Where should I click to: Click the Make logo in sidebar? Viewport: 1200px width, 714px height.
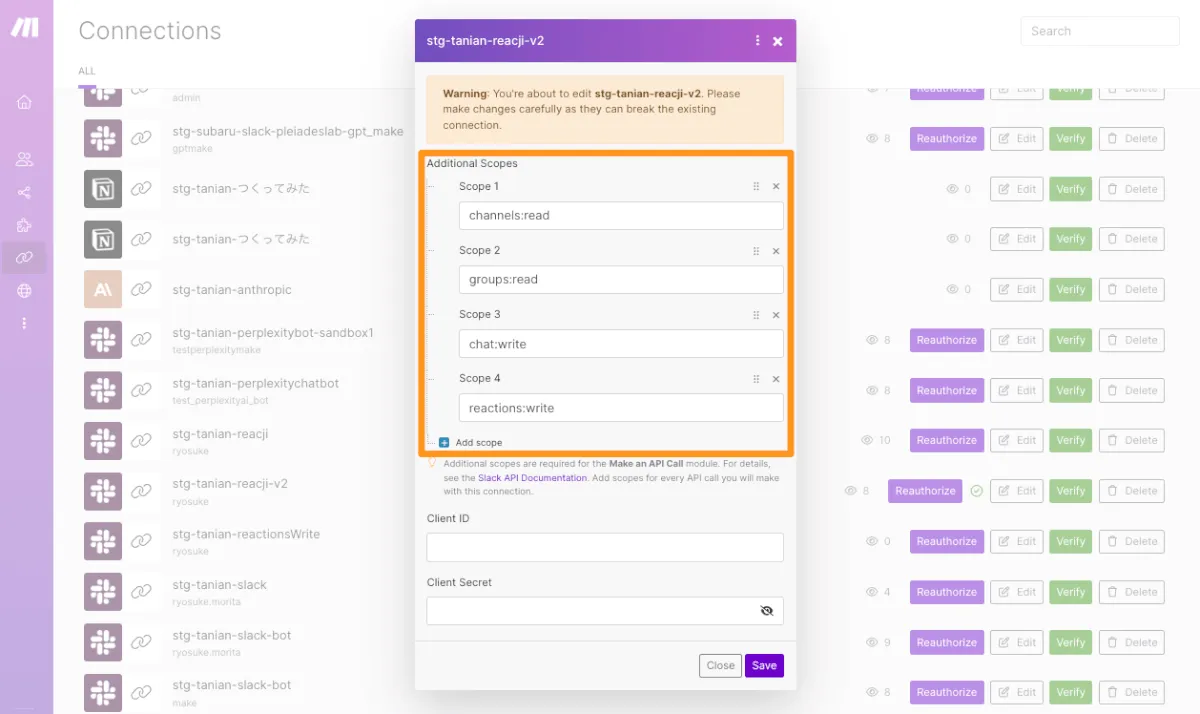click(x=25, y=27)
